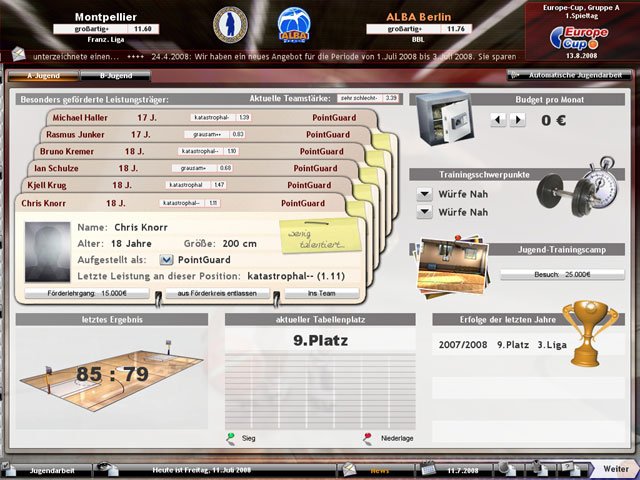
Task: Click the eye icon in bottom bar
Action: pos(106,468)
